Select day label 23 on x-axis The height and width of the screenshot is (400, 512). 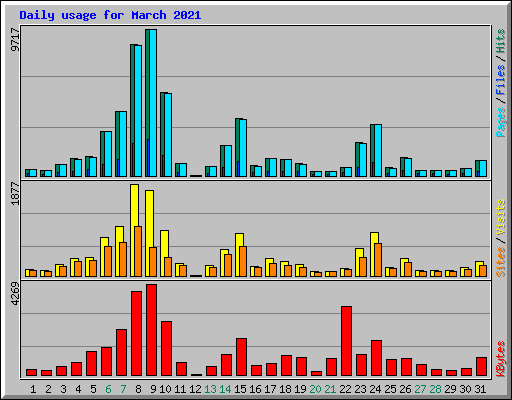360,389
